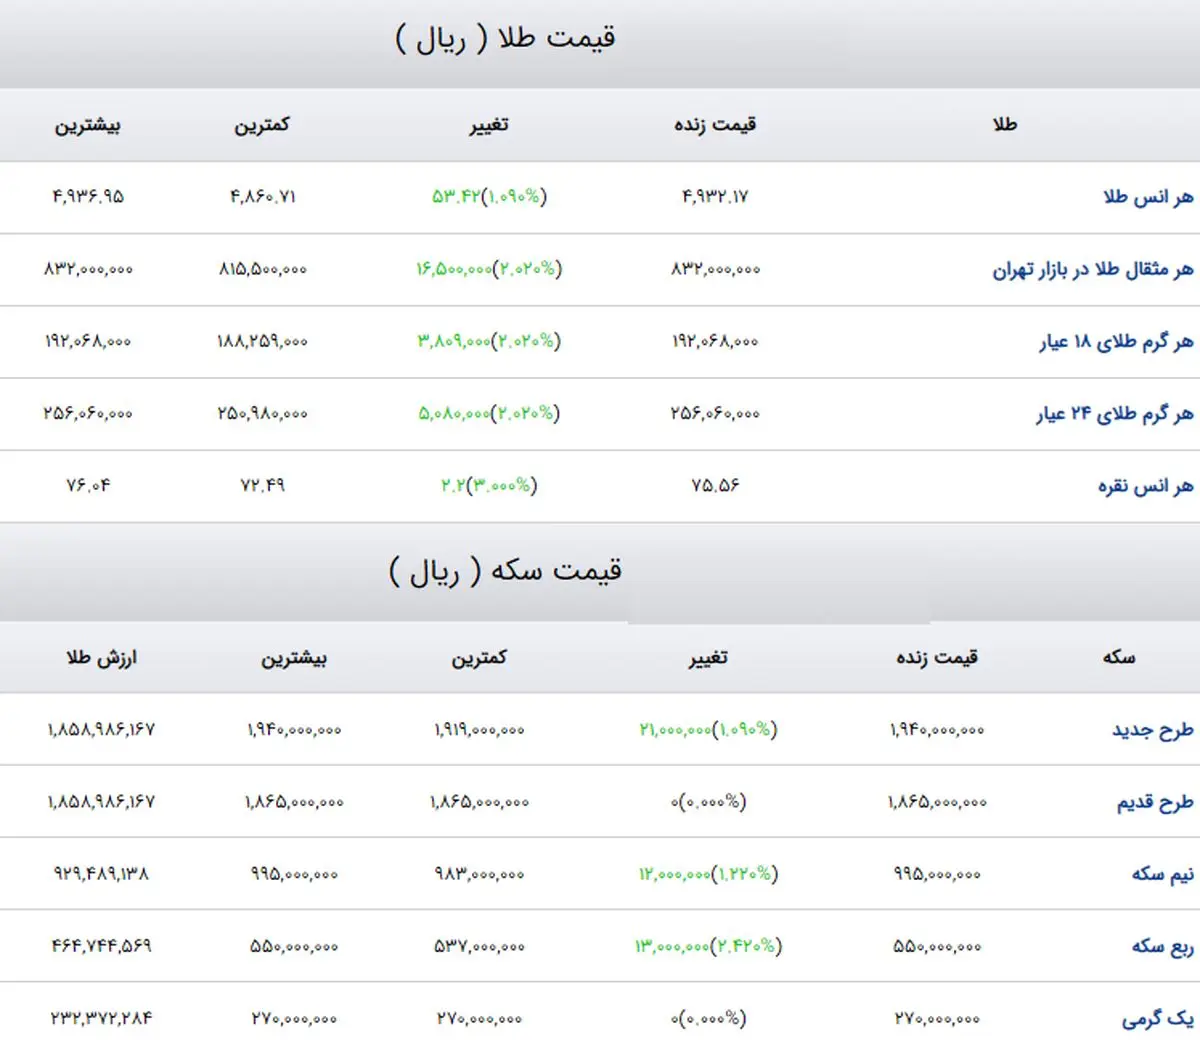Screen dimensions: 1200x1045
Task: Click the green change value for 'نیم سکه'
Action: (x=708, y=874)
